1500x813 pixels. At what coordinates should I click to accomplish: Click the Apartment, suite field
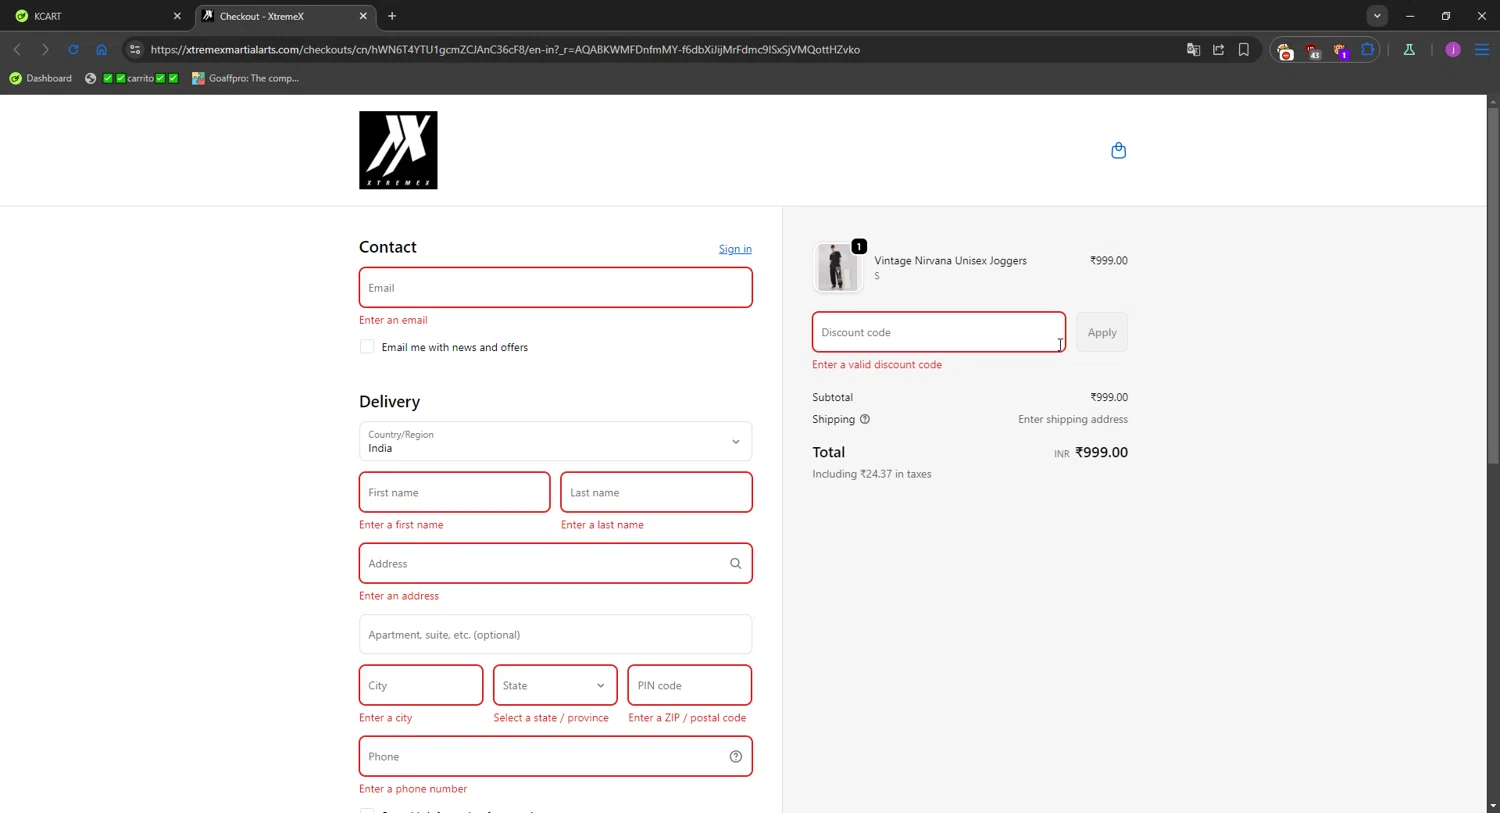pyautogui.click(x=555, y=634)
